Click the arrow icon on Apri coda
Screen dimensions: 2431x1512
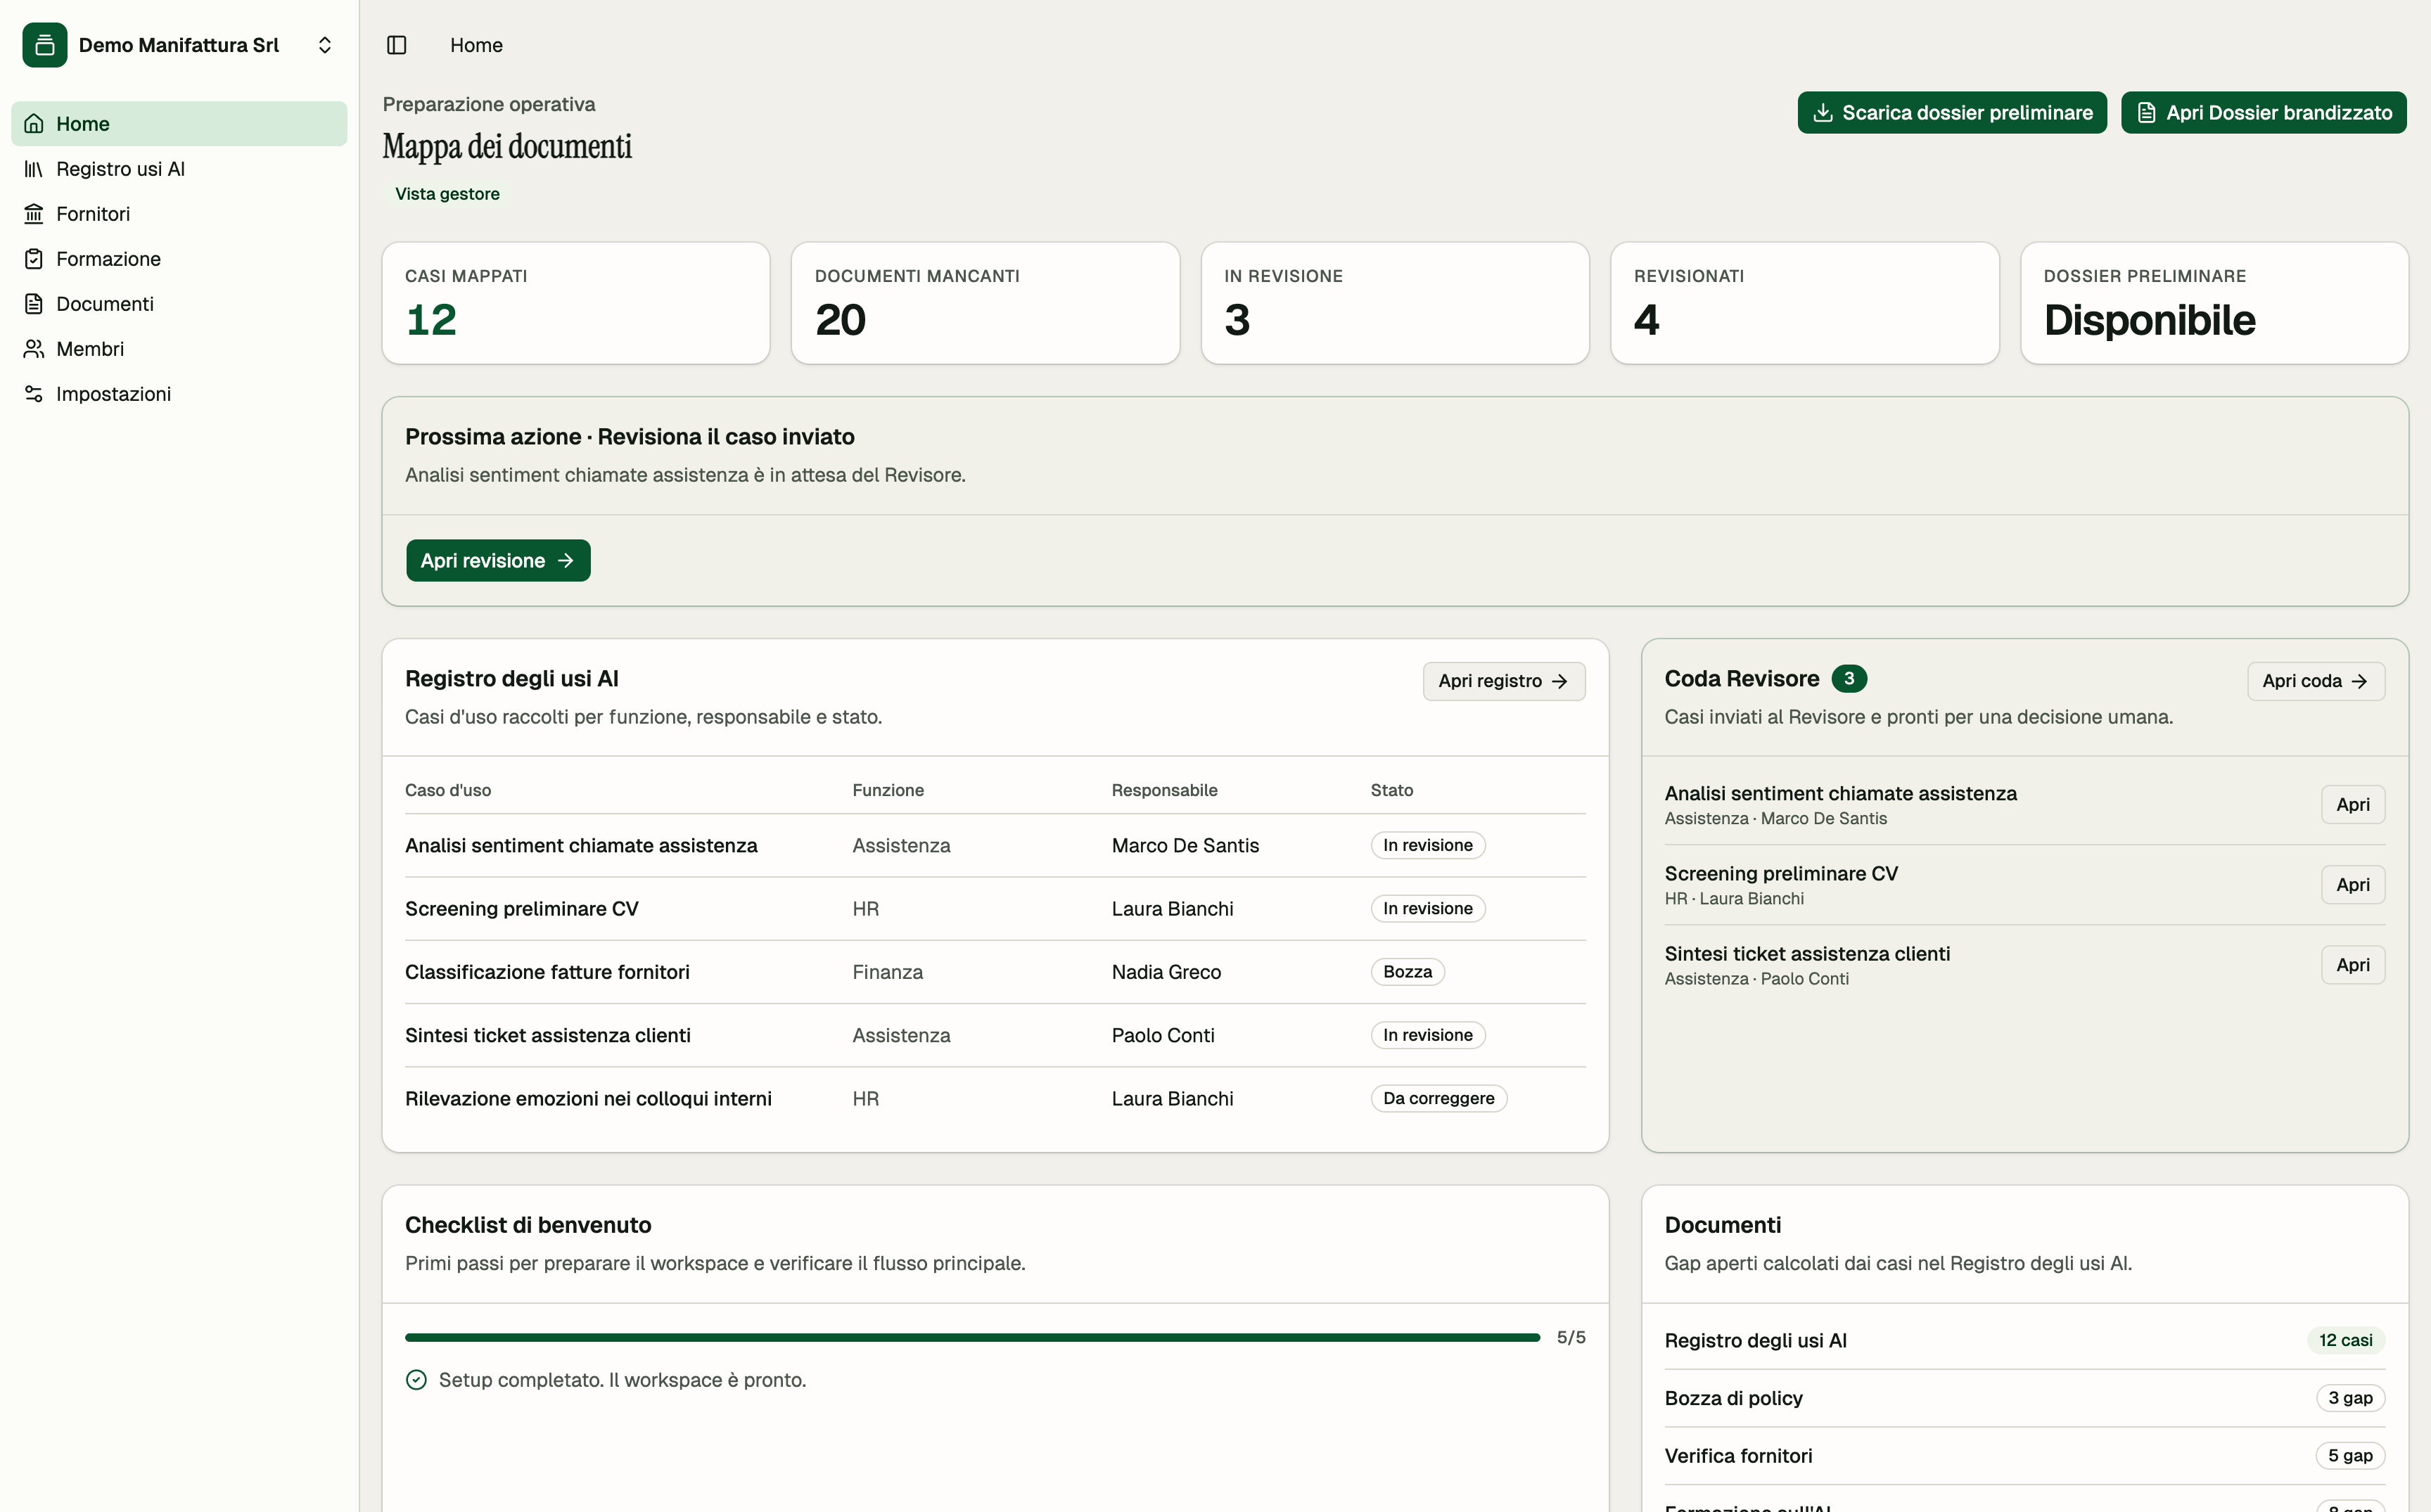pos(2359,681)
